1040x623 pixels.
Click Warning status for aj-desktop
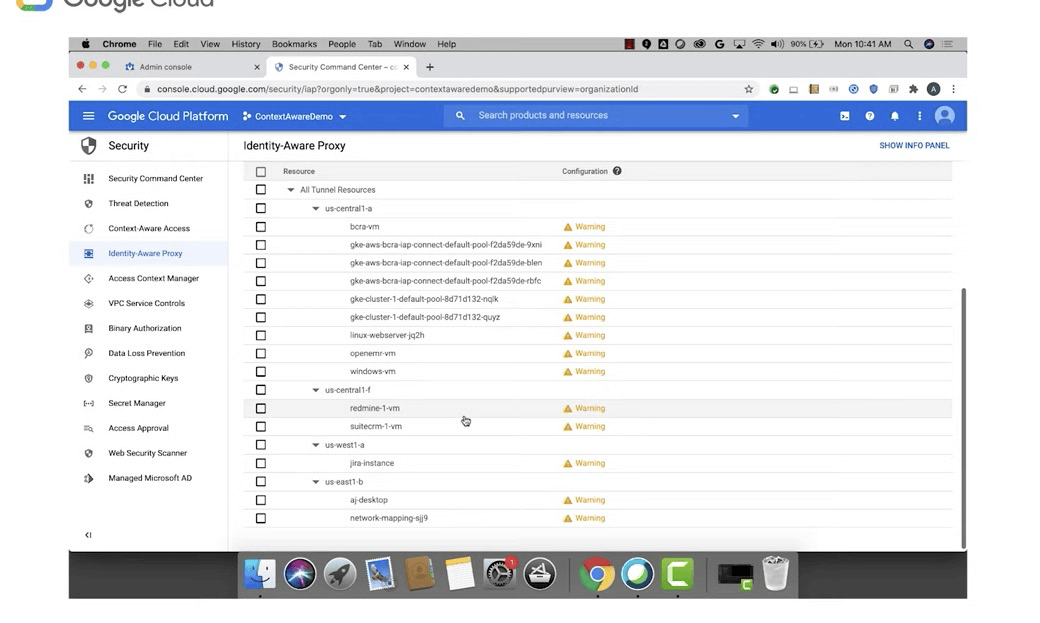[584, 500]
